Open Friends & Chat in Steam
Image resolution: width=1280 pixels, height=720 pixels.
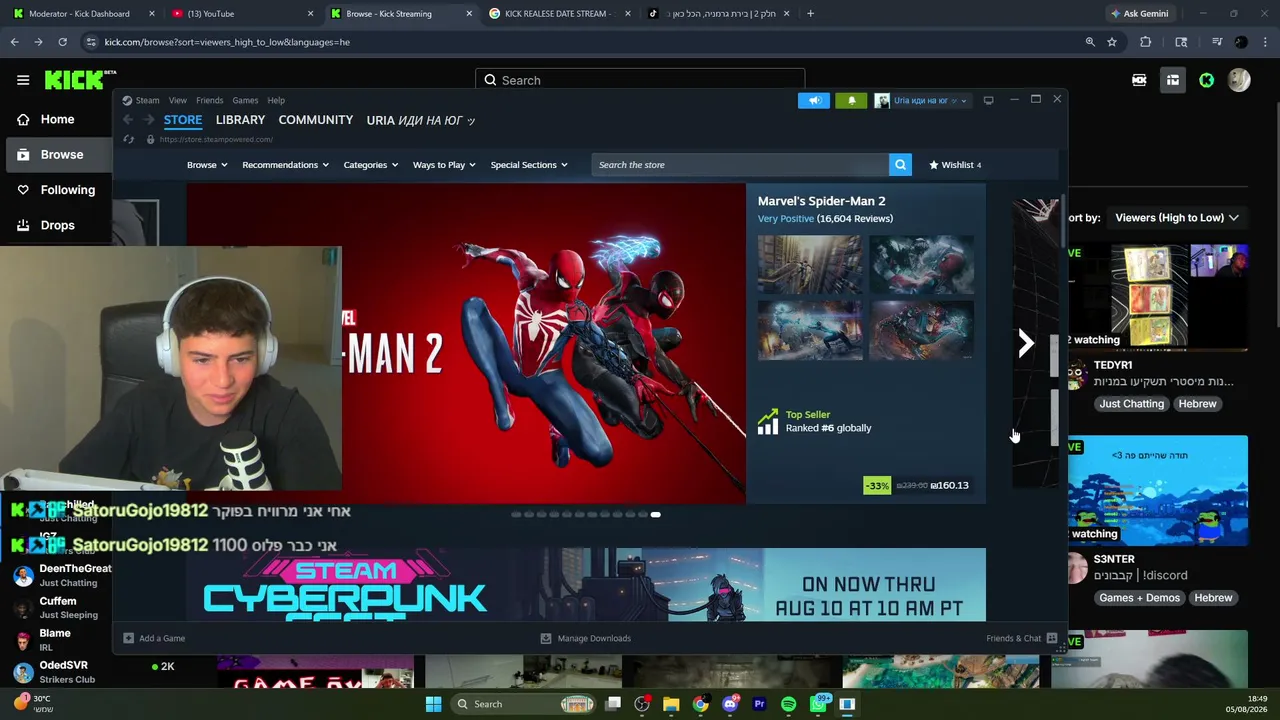(1021, 638)
